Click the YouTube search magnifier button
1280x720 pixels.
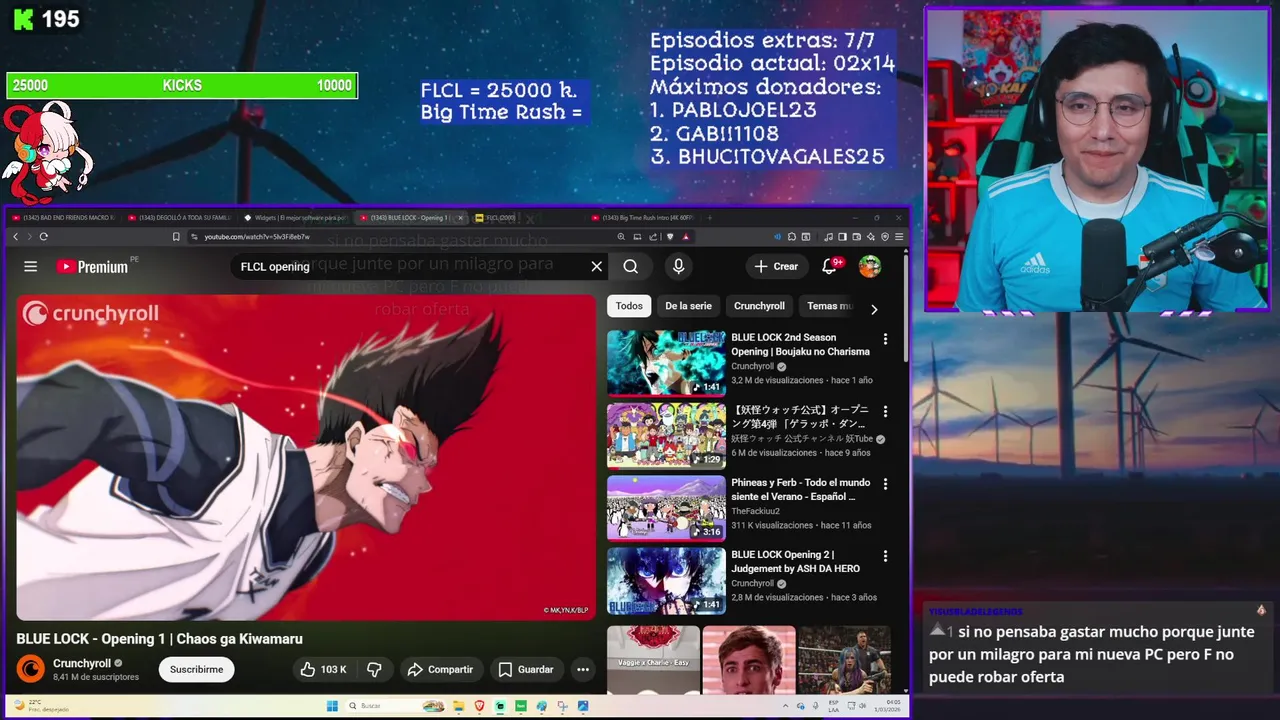click(630, 266)
